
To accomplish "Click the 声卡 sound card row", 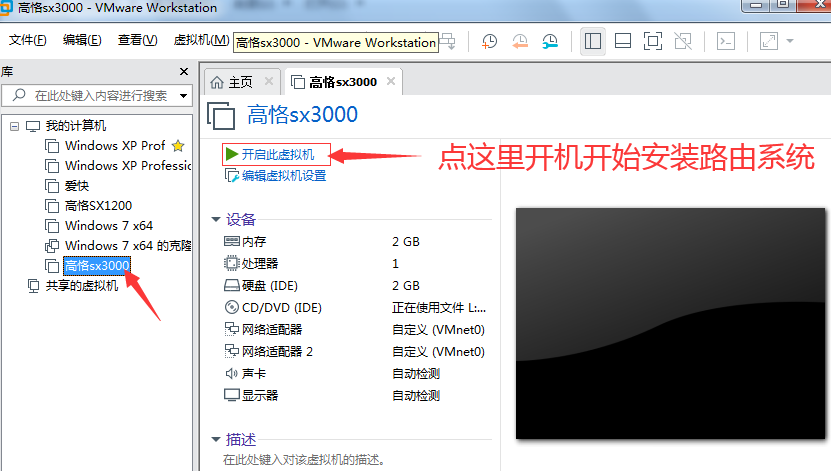I will (x=354, y=374).
